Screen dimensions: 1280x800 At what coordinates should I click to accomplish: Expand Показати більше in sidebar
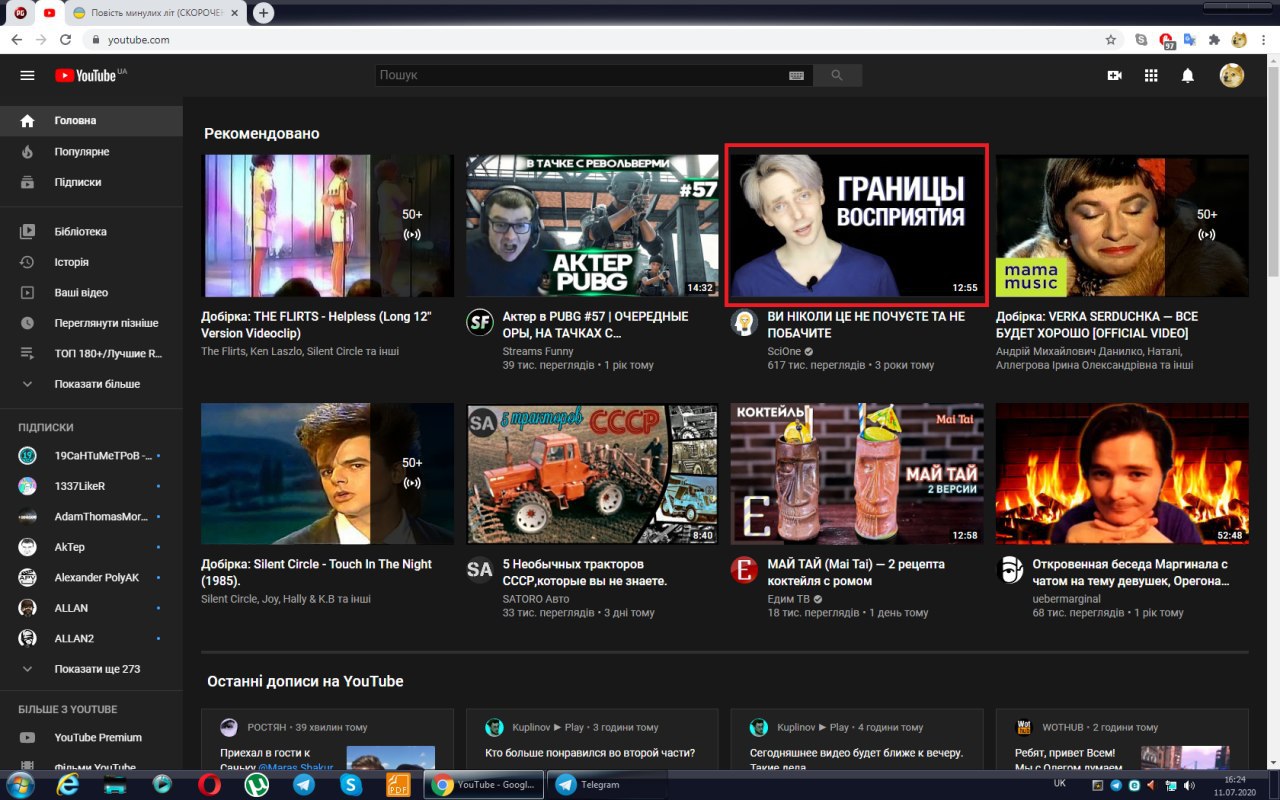click(x=91, y=384)
